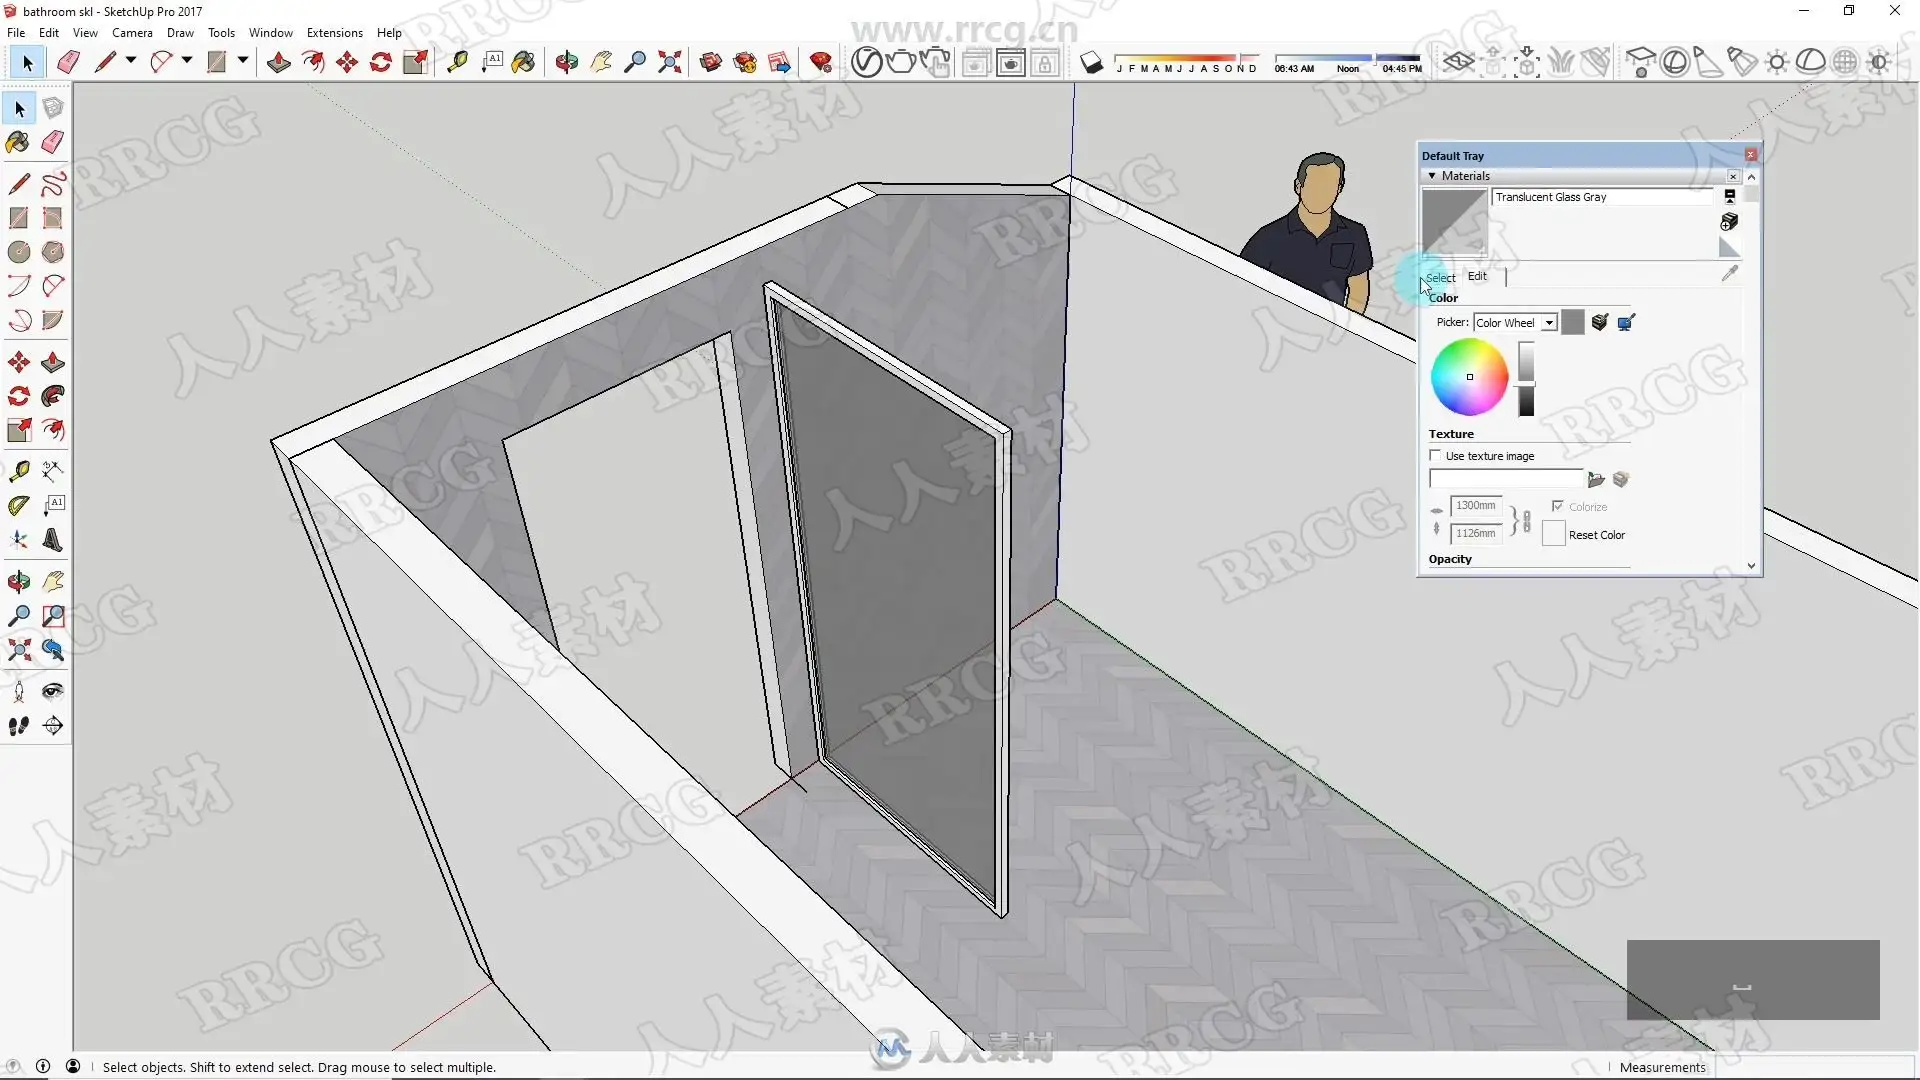The height and width of the screenshot is (1080, 1920).
Task: Adjust the brightness value slider
Action: pos(1526,378)
